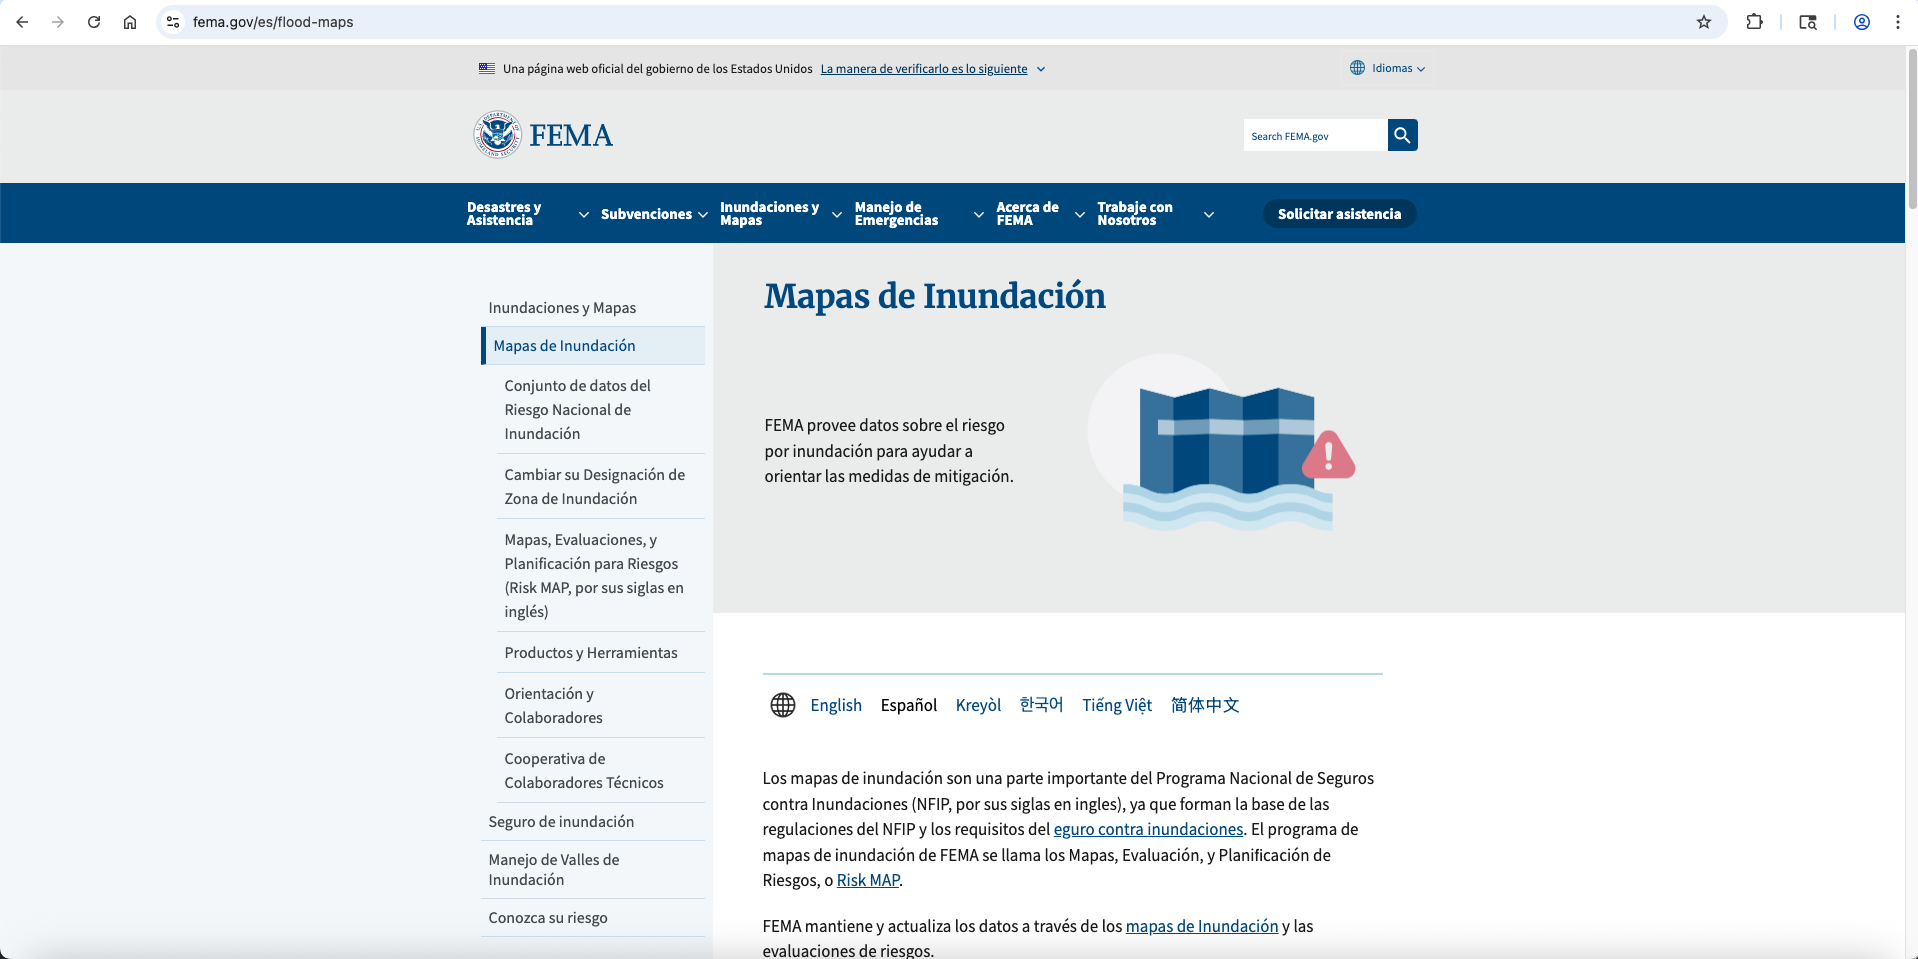
Task: Switch the page language to Tiếng Việt
Action: click(x=1117, y=705)
